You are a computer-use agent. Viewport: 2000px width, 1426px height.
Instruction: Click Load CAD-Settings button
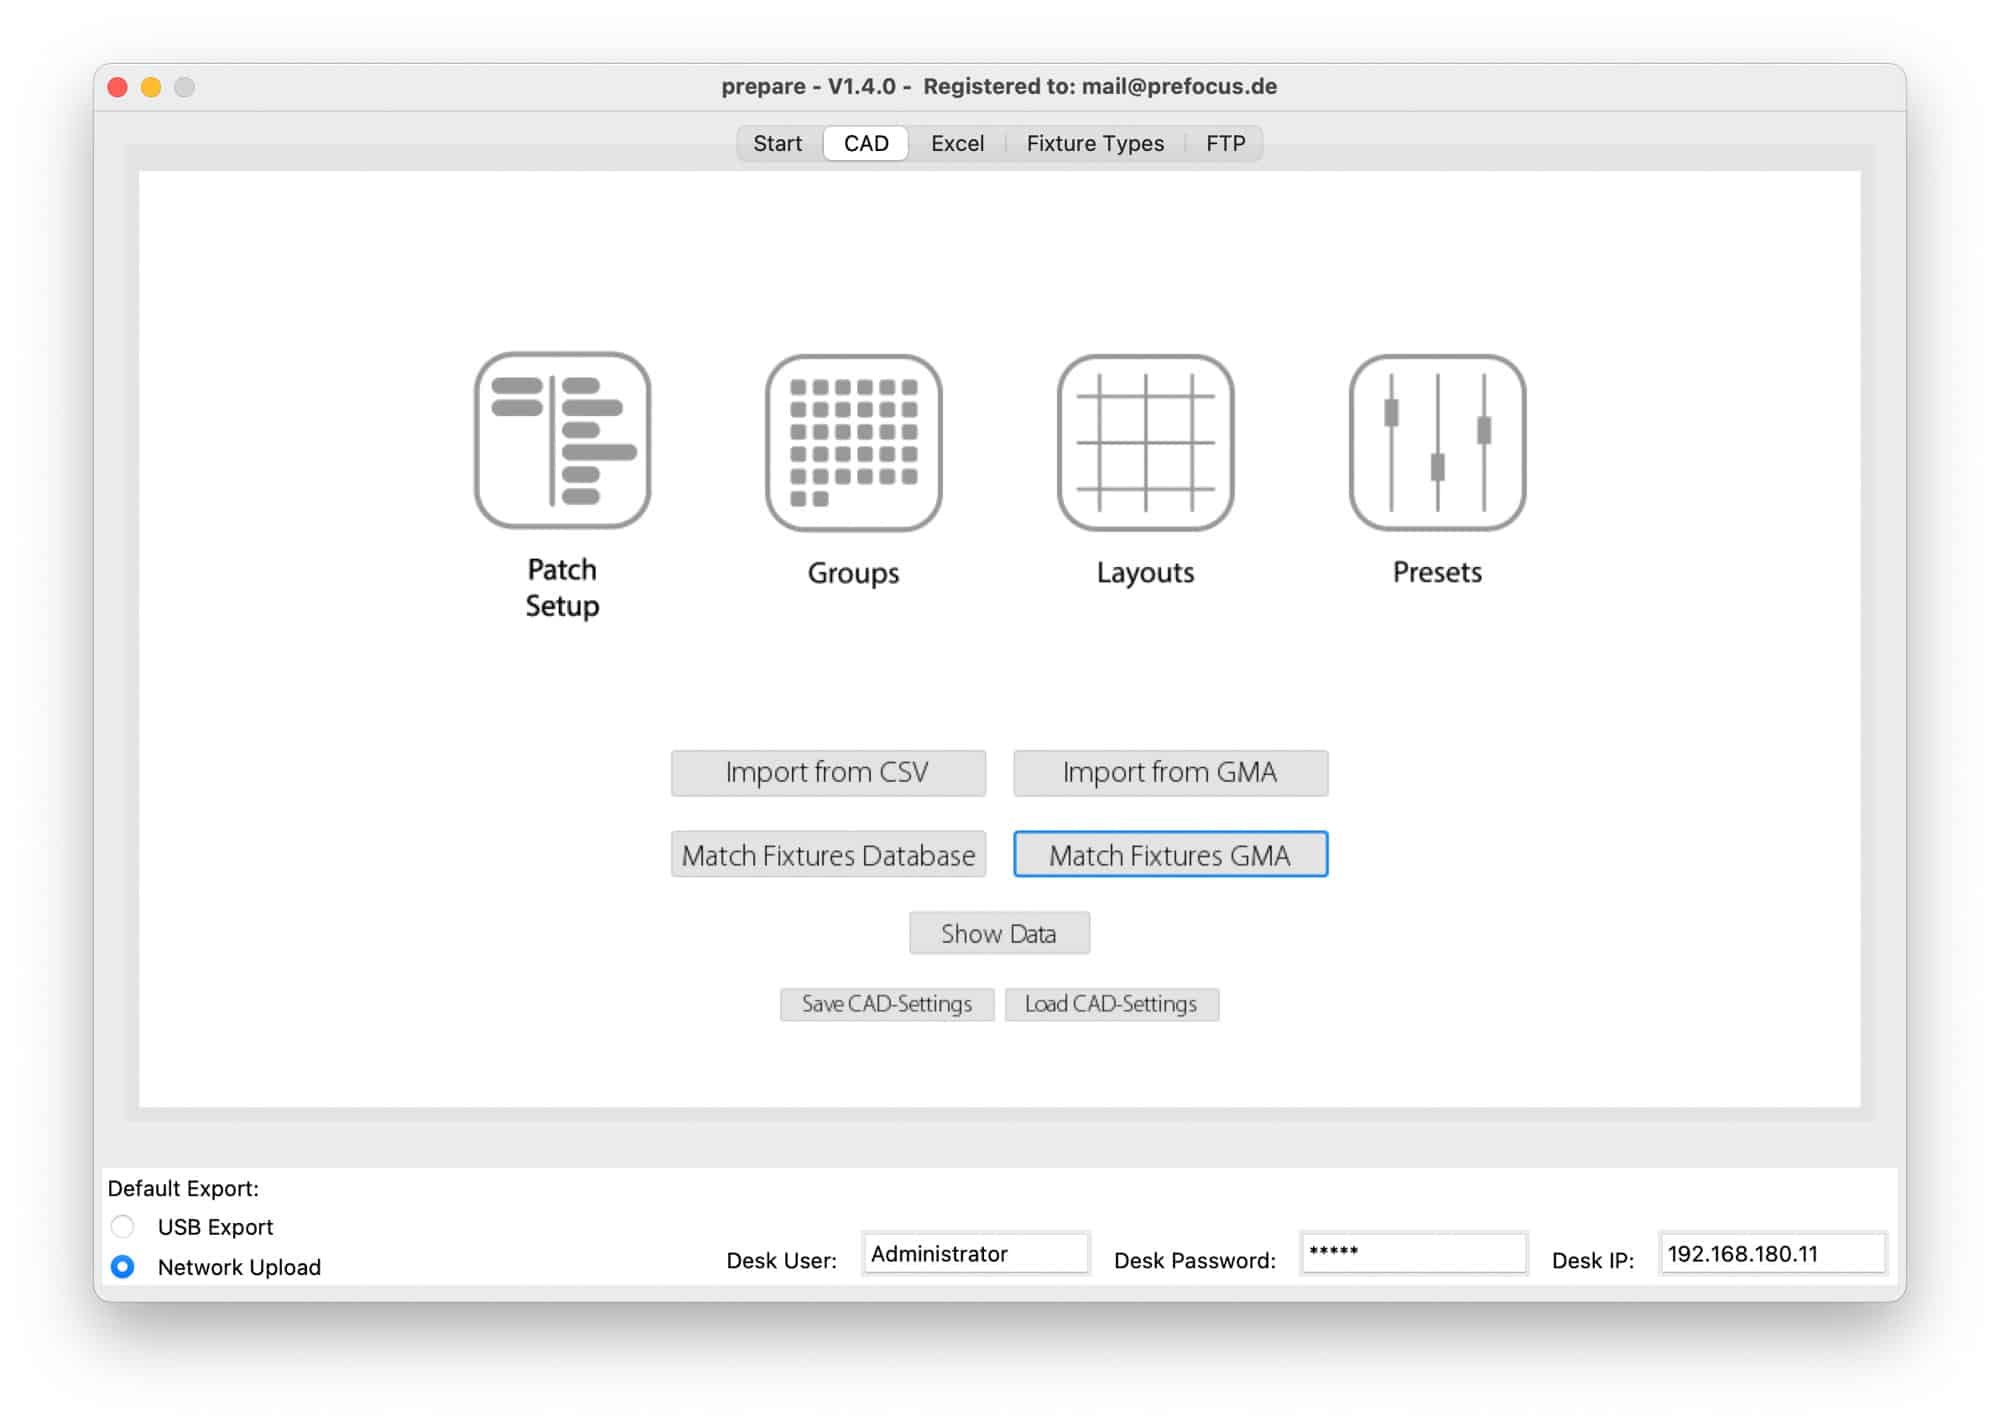coord(1111,1004)
